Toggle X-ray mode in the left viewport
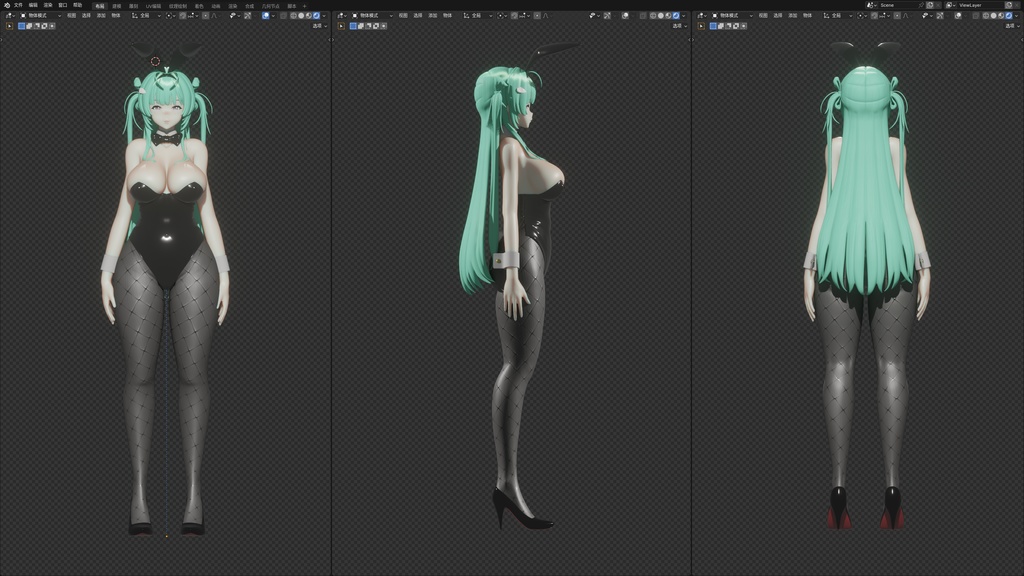The height and width of the screenshot is (576, 1024). coord(282,17)
